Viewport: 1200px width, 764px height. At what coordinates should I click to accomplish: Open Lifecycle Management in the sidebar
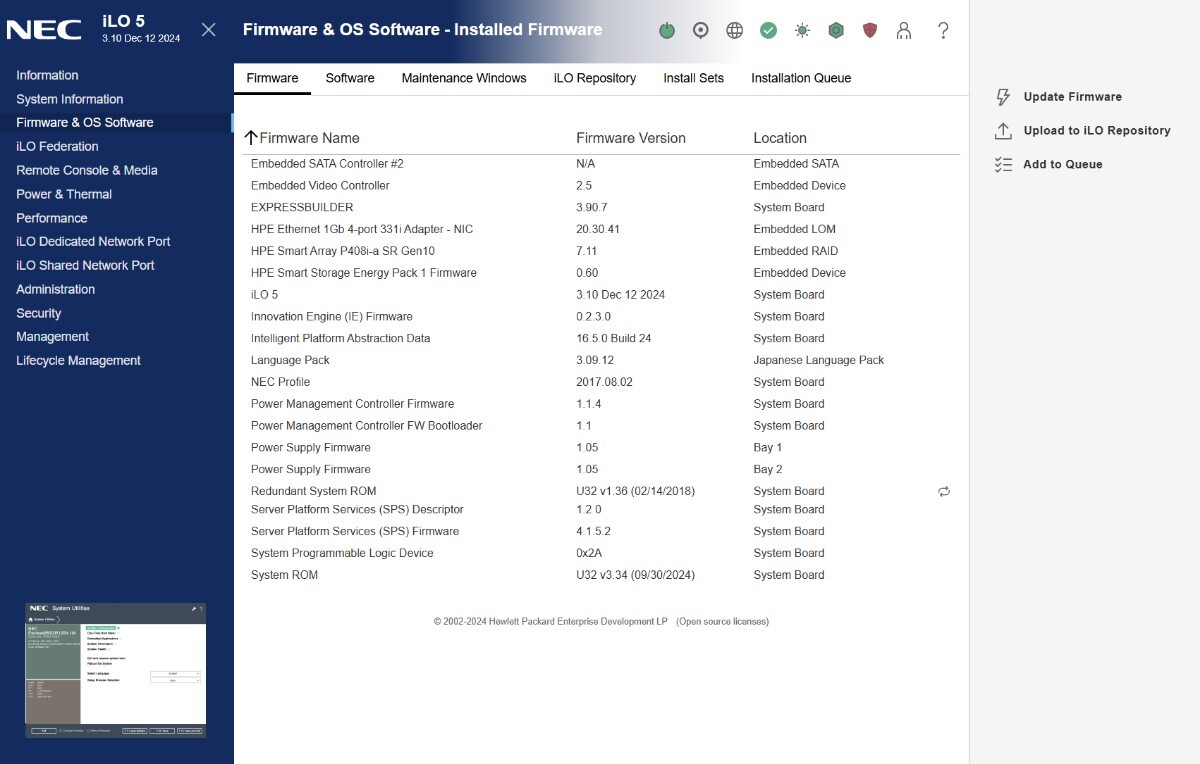click(x=79, y=360)
